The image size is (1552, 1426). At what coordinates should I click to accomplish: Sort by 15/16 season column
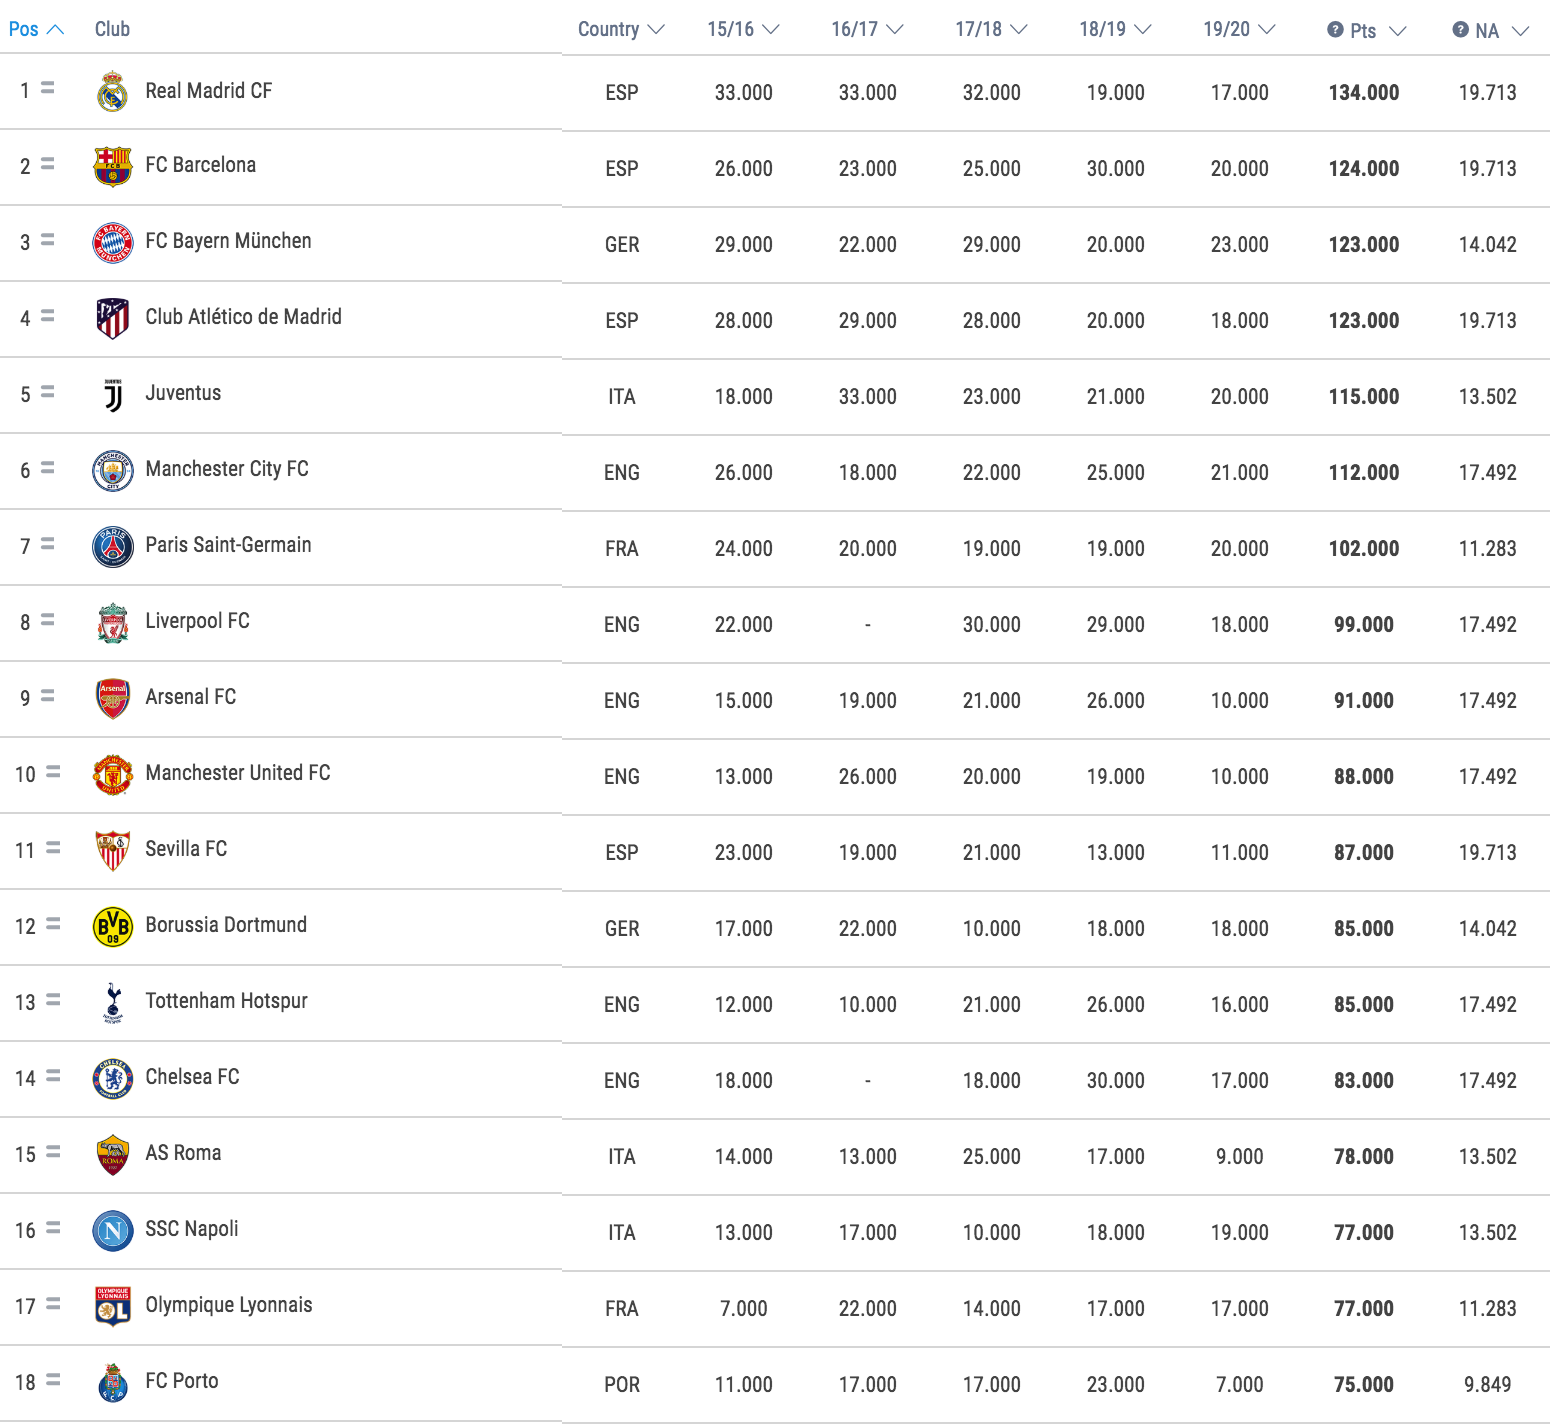(x=743, y=30)
